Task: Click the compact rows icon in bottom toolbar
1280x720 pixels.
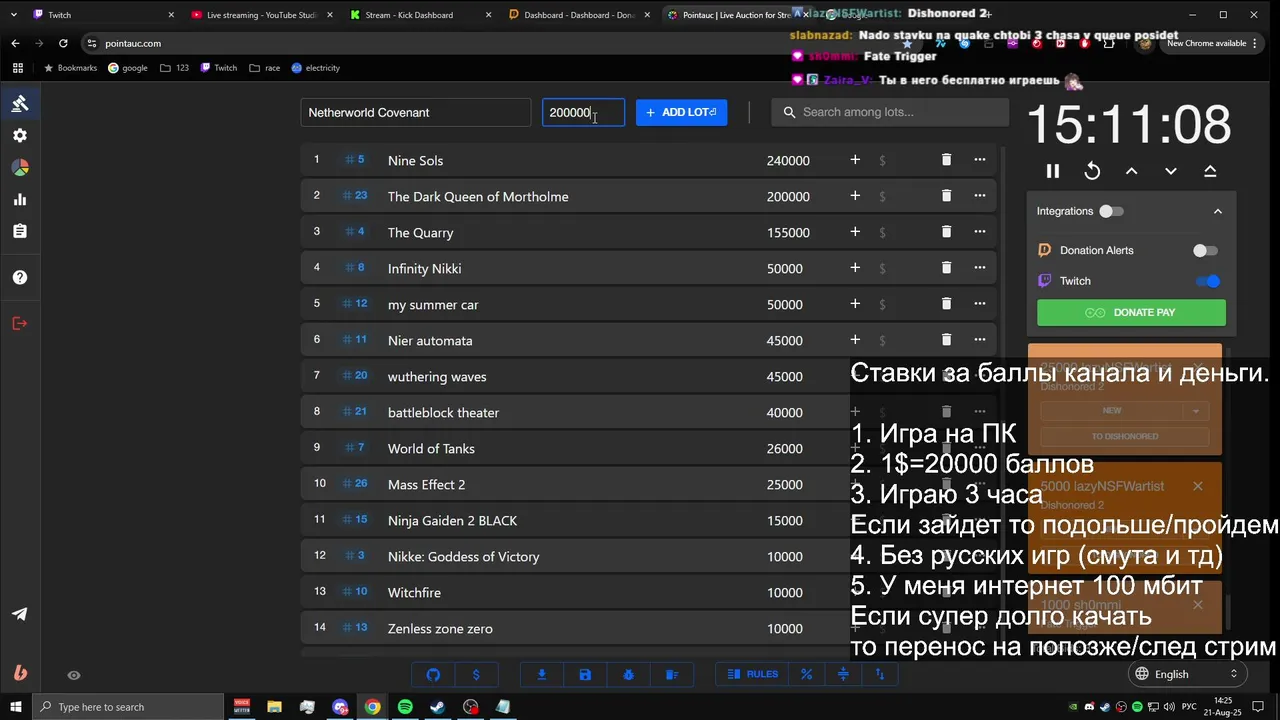Action: pos(843,674)
